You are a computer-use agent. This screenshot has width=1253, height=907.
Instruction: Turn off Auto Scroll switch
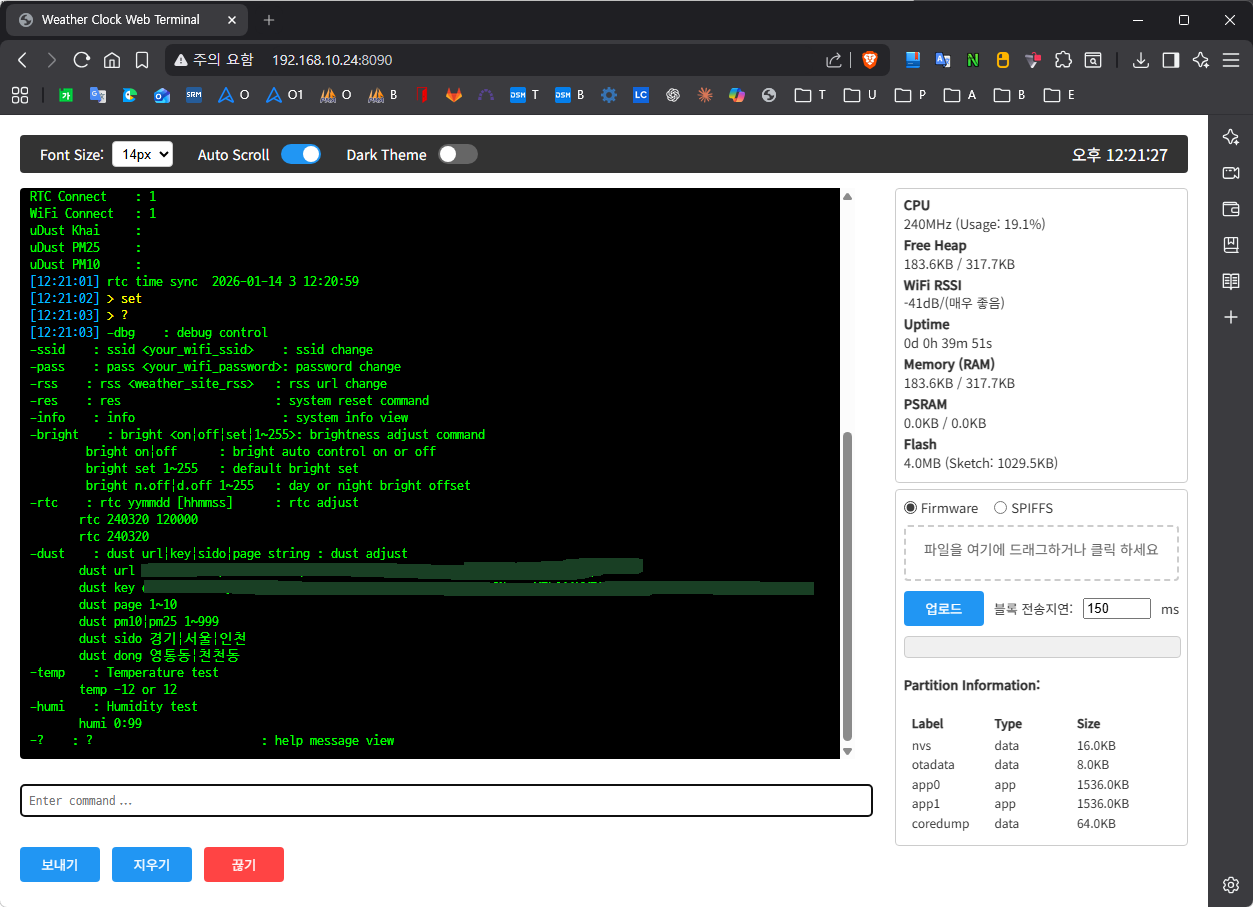[x=300, y=154]
